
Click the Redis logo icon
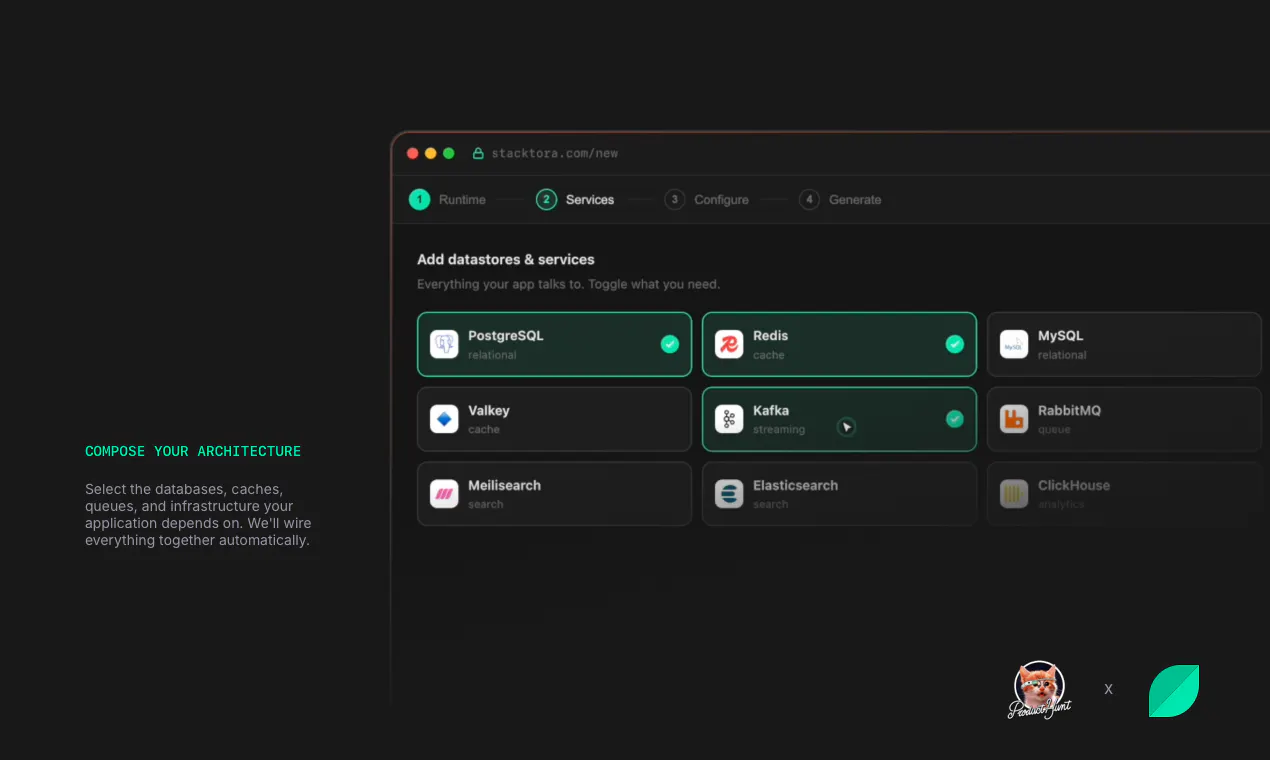729,344
